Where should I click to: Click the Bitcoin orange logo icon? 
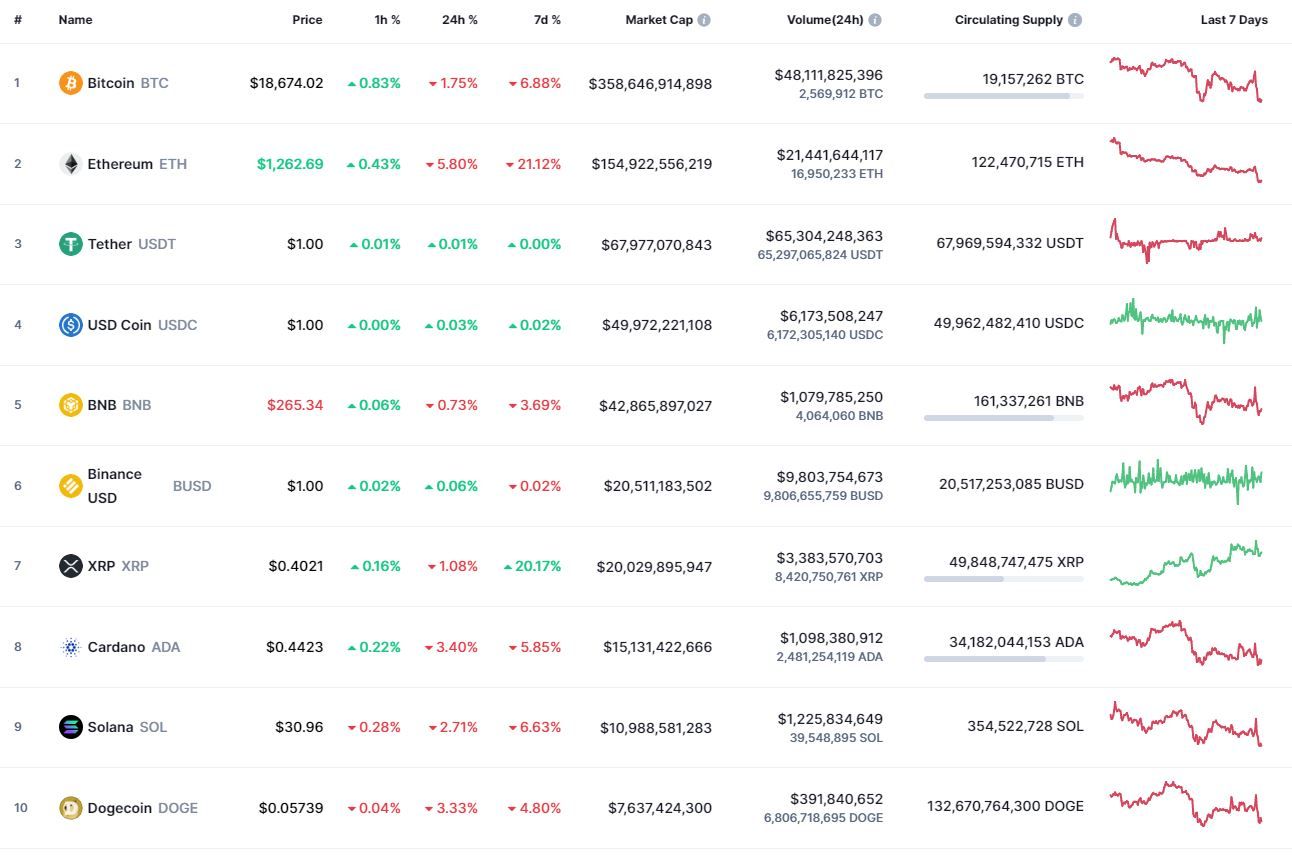(70, 83)
